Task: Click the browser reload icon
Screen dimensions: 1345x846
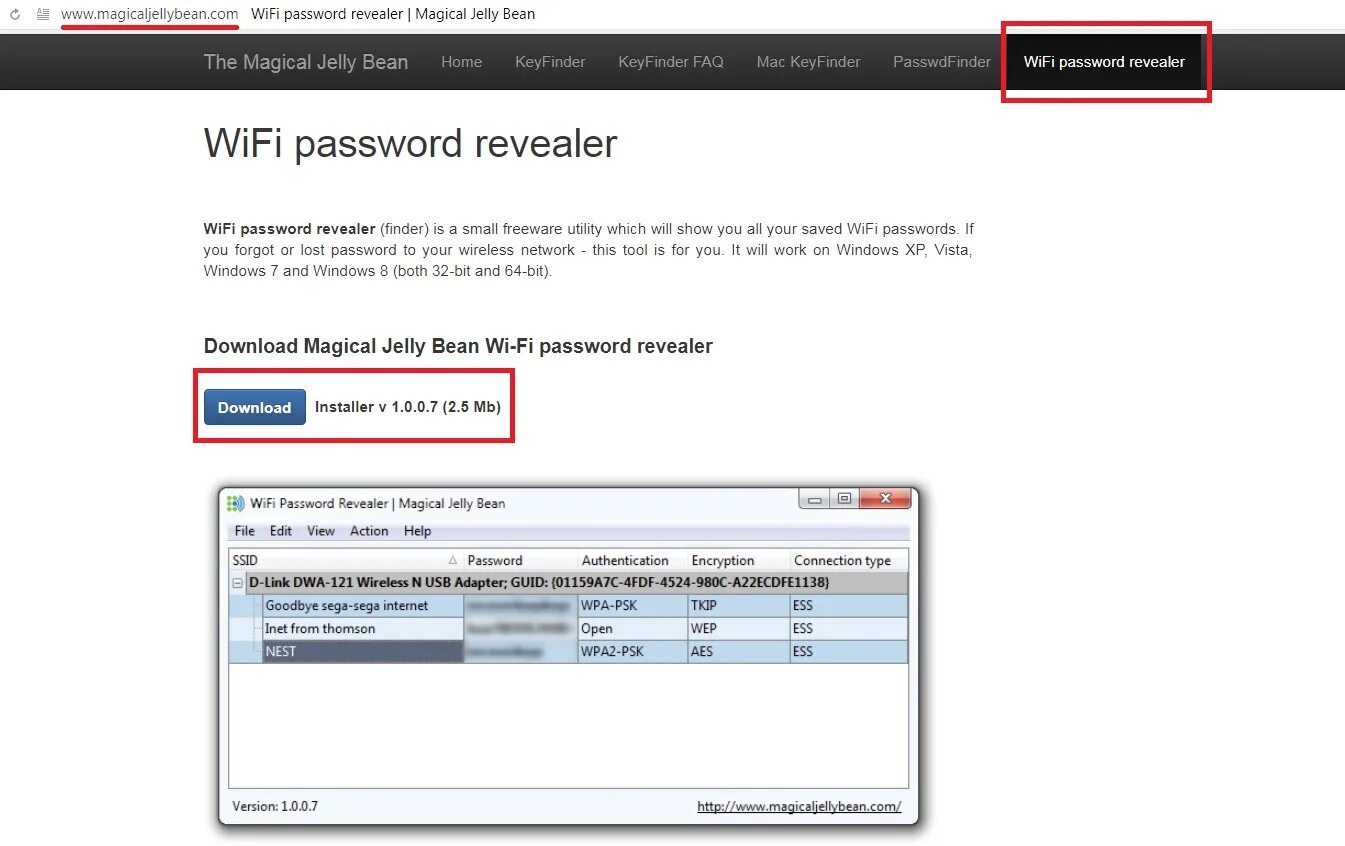Action: (x=15, y=14)
